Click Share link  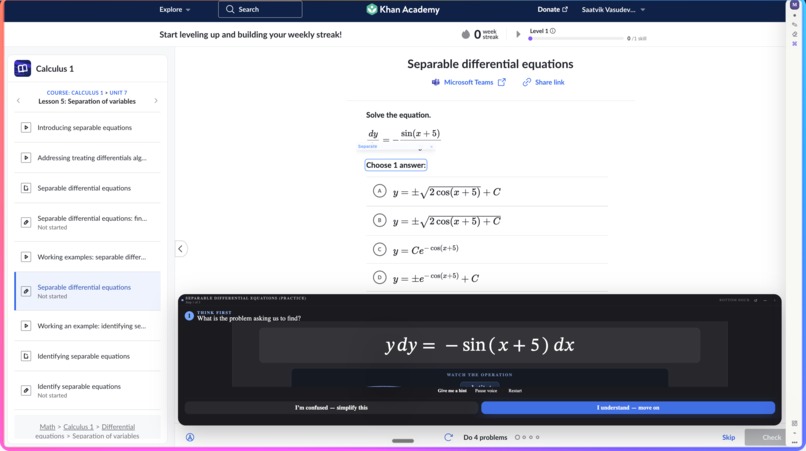543,82
